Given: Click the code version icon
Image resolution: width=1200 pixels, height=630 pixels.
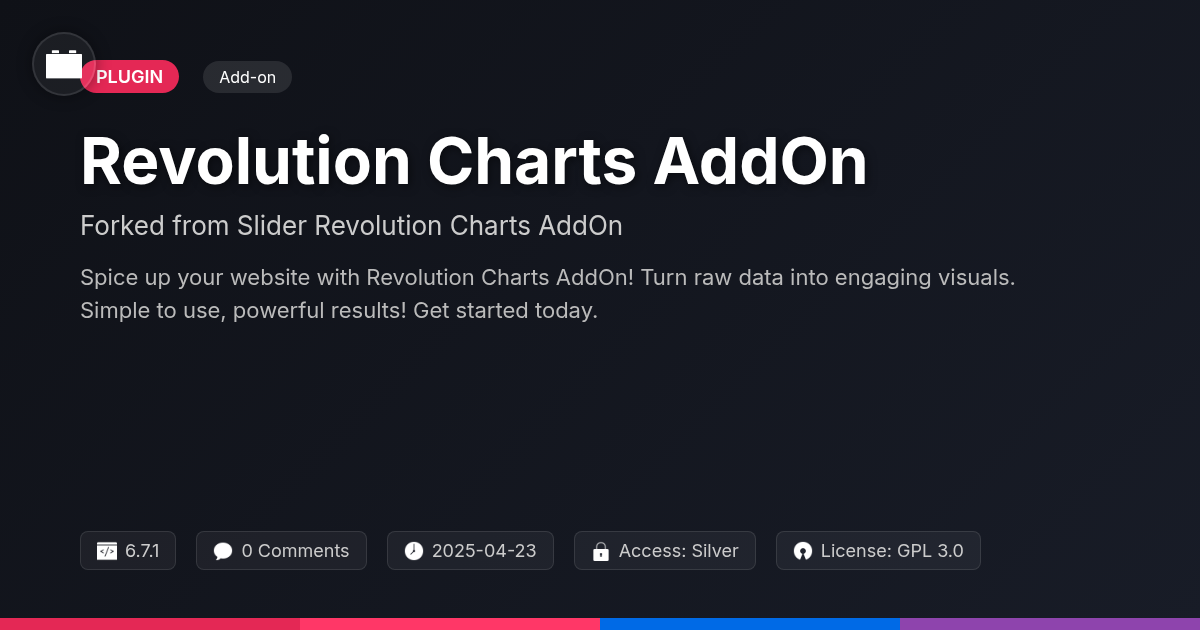Looking at the screenshot, I should coord(107,551).
